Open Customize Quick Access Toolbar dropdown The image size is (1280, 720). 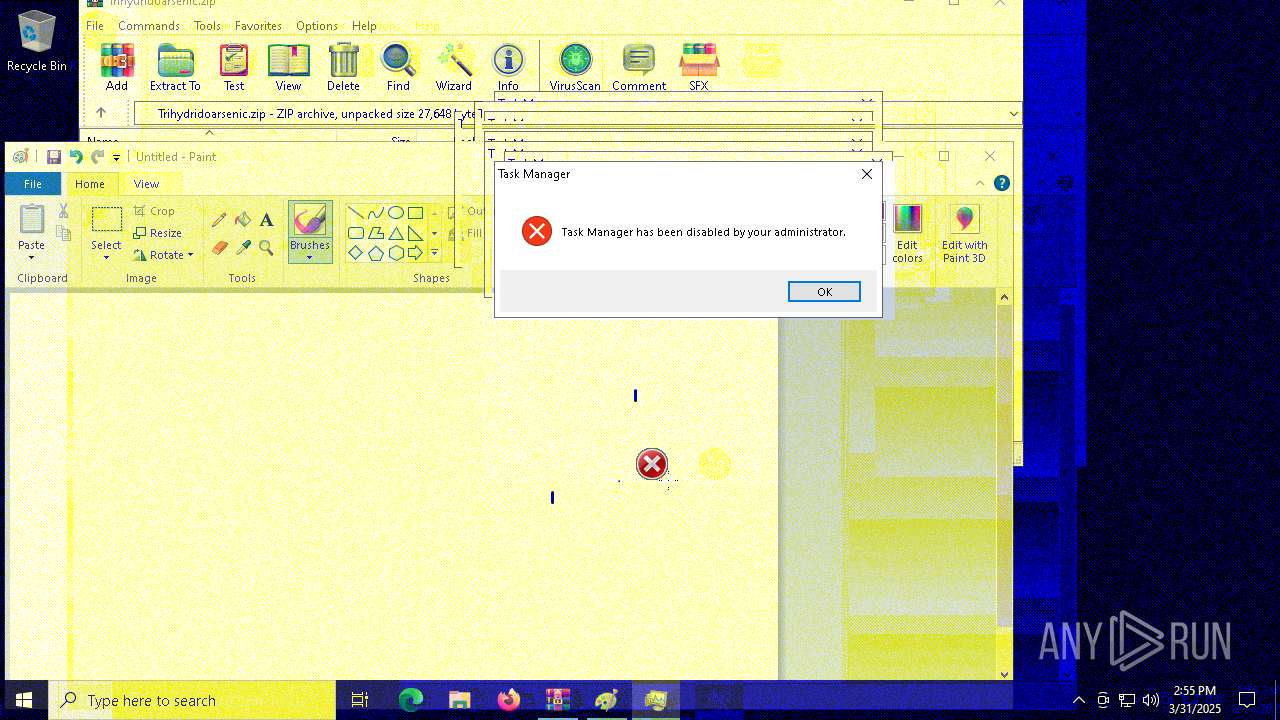(x=116, y=157)
